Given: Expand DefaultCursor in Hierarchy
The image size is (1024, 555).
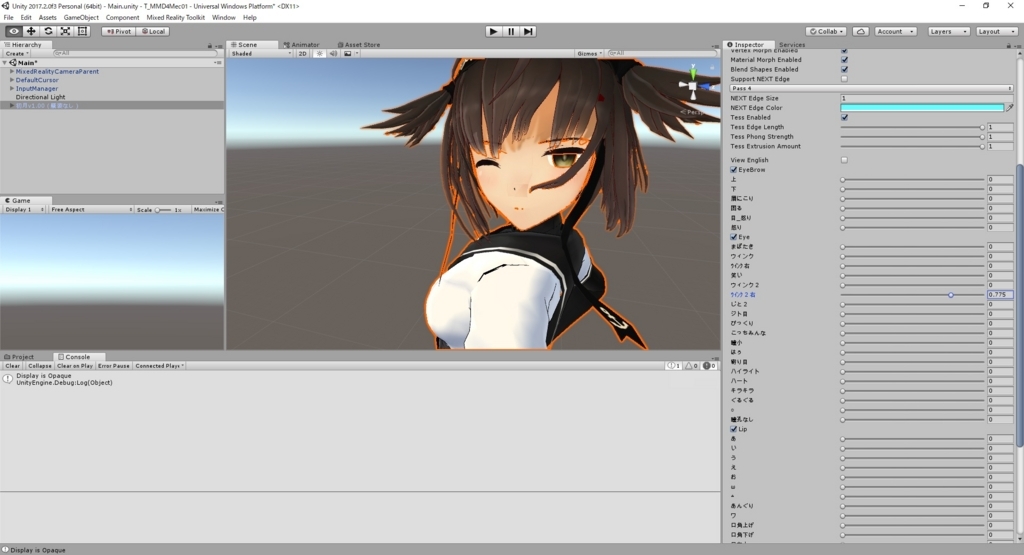Looking at the screenshot, I should (12, 80).
